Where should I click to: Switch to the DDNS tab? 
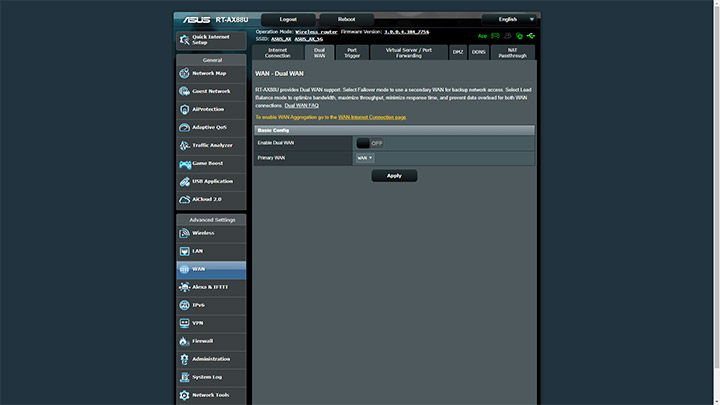478,53
